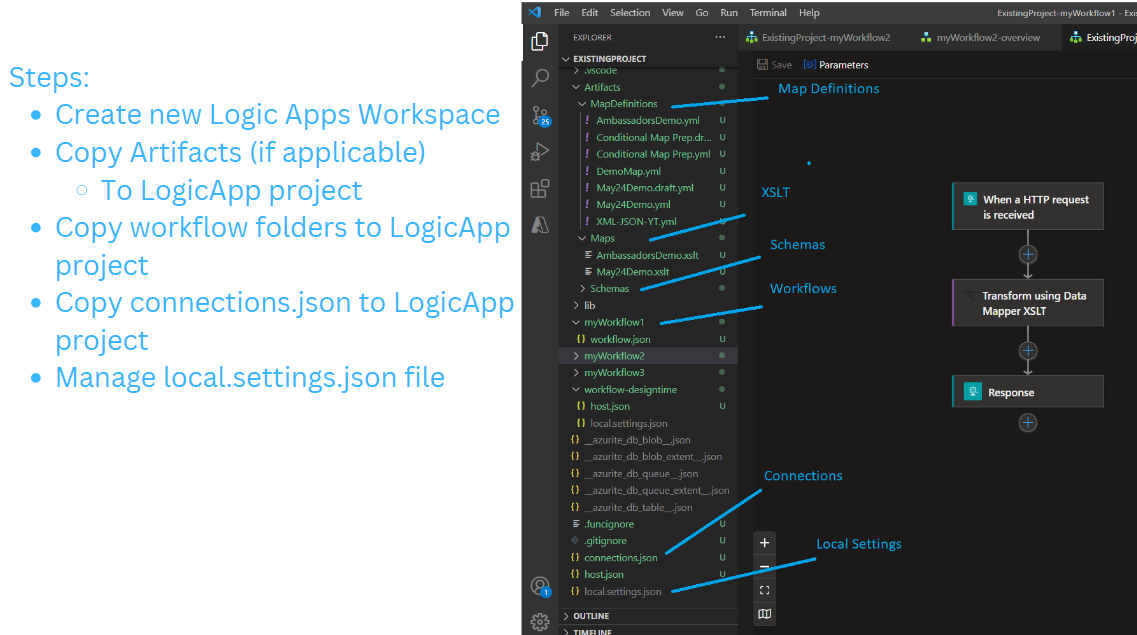Select the HTTP request trigger card
1137x635 pixels.
tap(1028, 207)
